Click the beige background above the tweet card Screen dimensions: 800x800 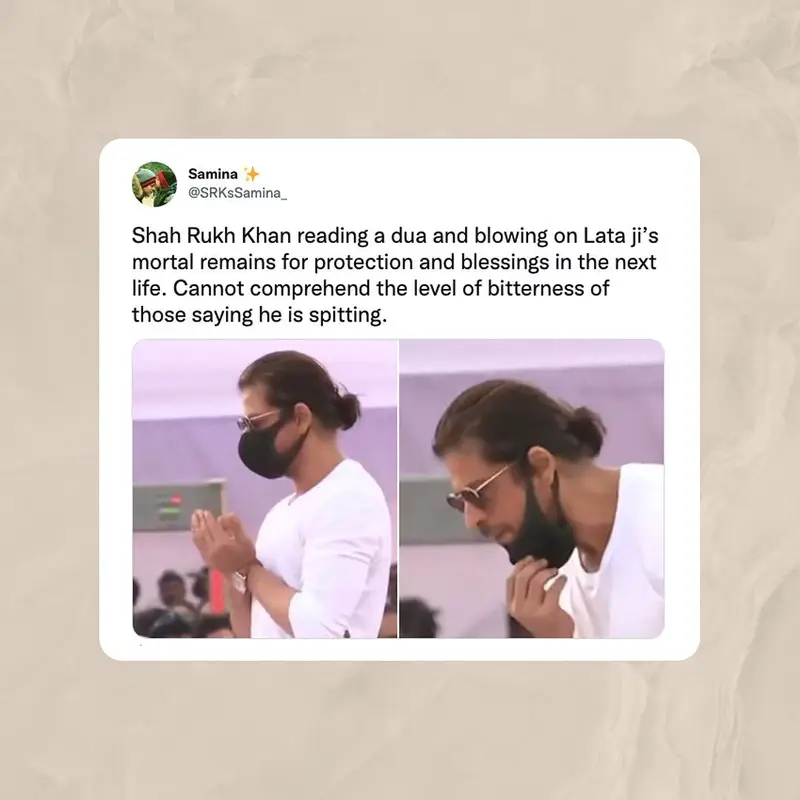(x=400, y=69)
